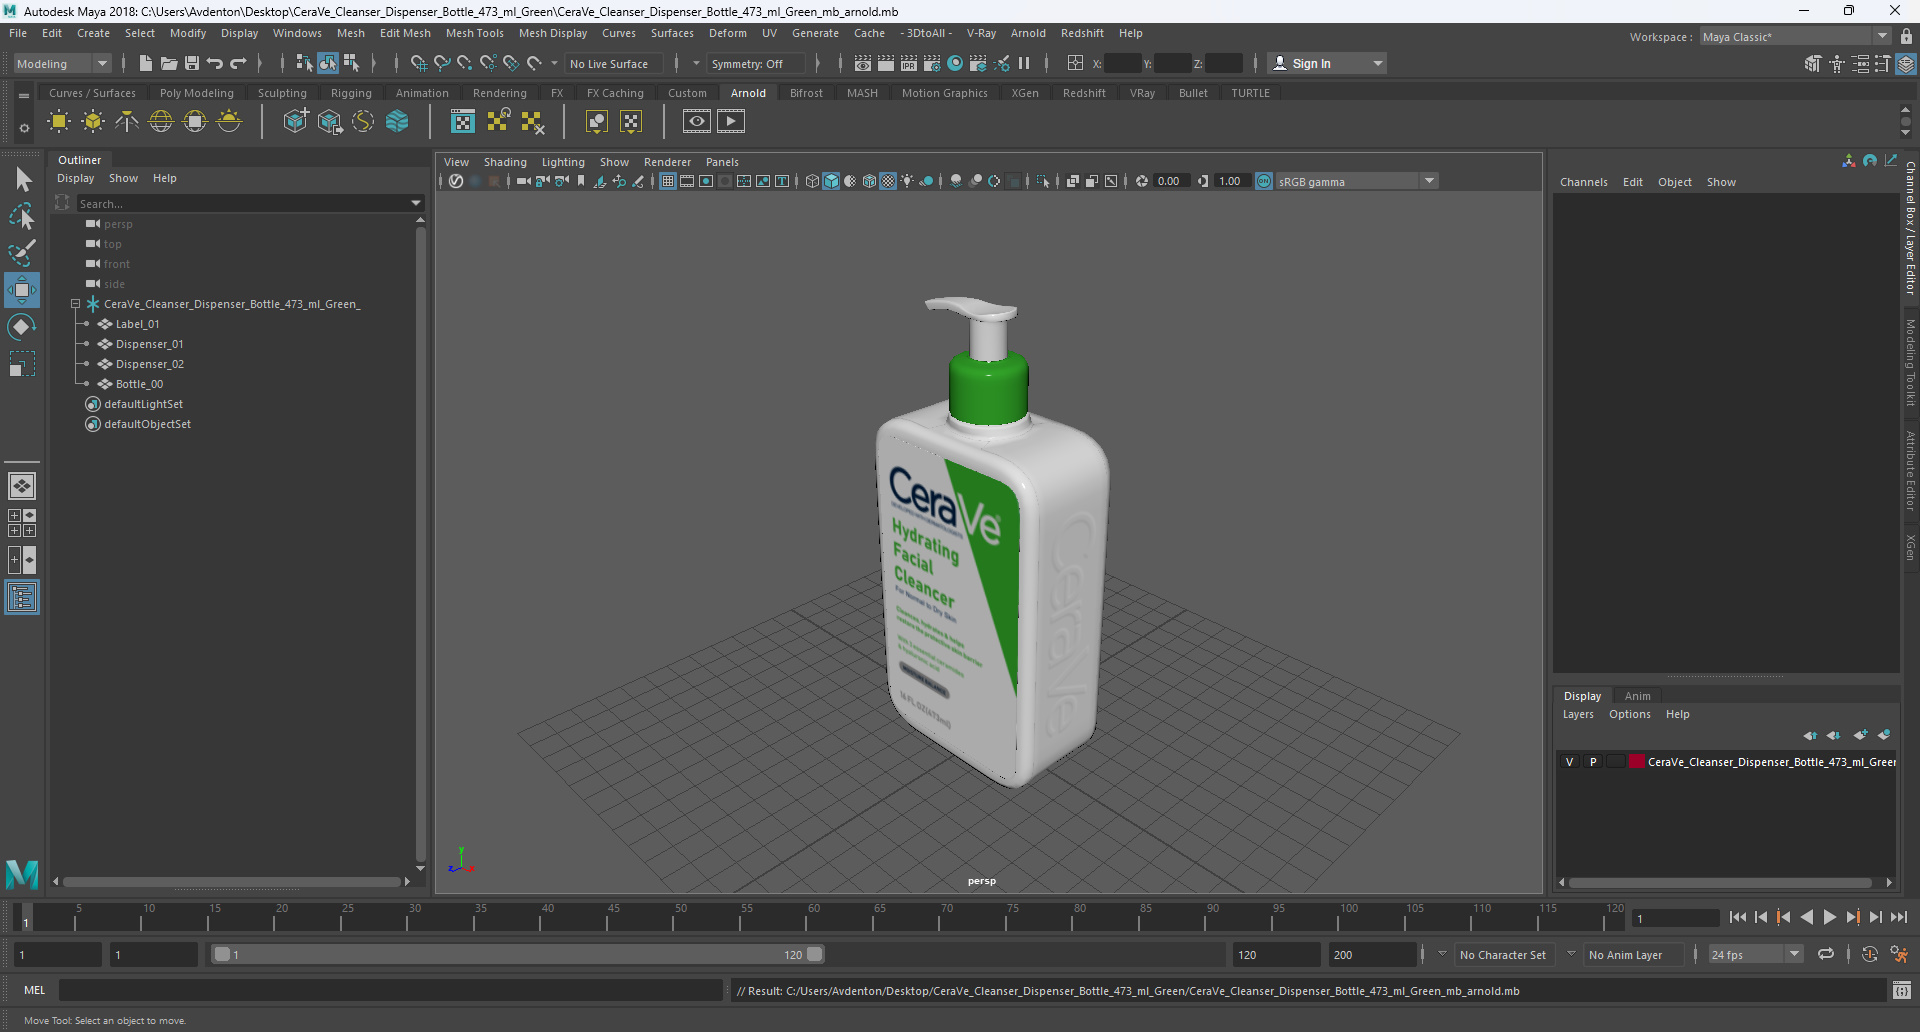Open scene folder icon
The height and width of the screenshot is (1032, 1920).
(169, 63)
